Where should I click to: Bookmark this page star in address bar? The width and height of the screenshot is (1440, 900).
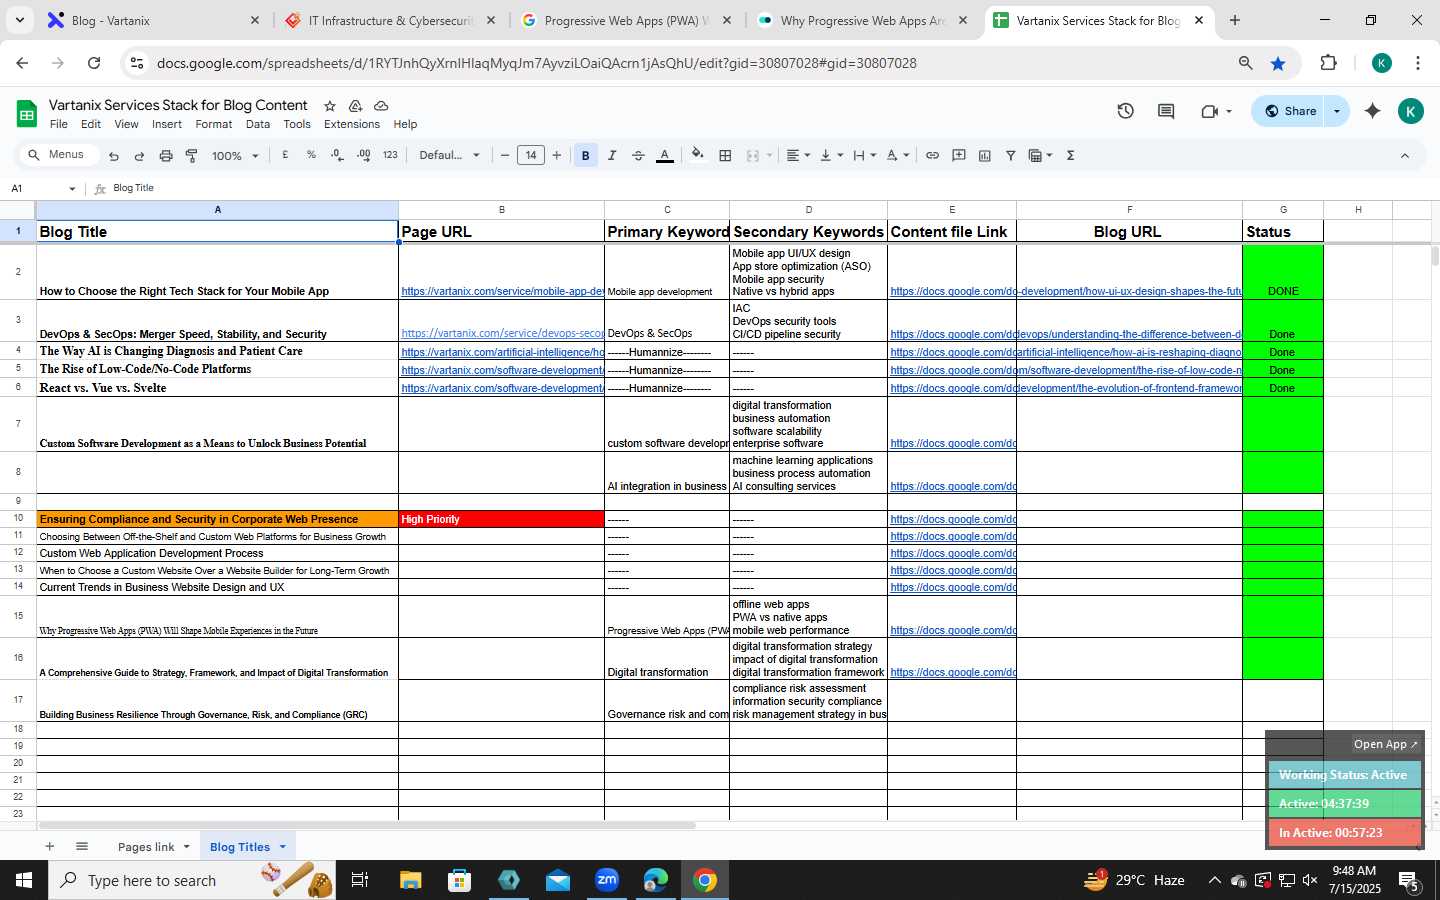[1278, 63]
